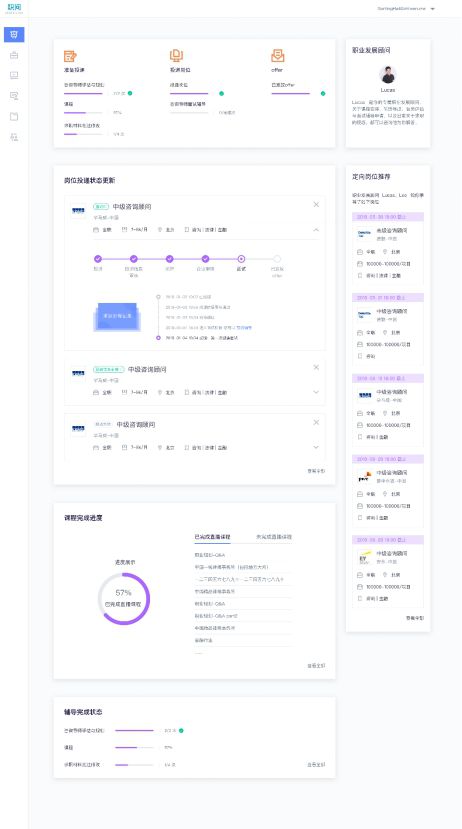Switch to the 已完成直播课程 tab
The image size is (462, 829).
coord(212,537)
